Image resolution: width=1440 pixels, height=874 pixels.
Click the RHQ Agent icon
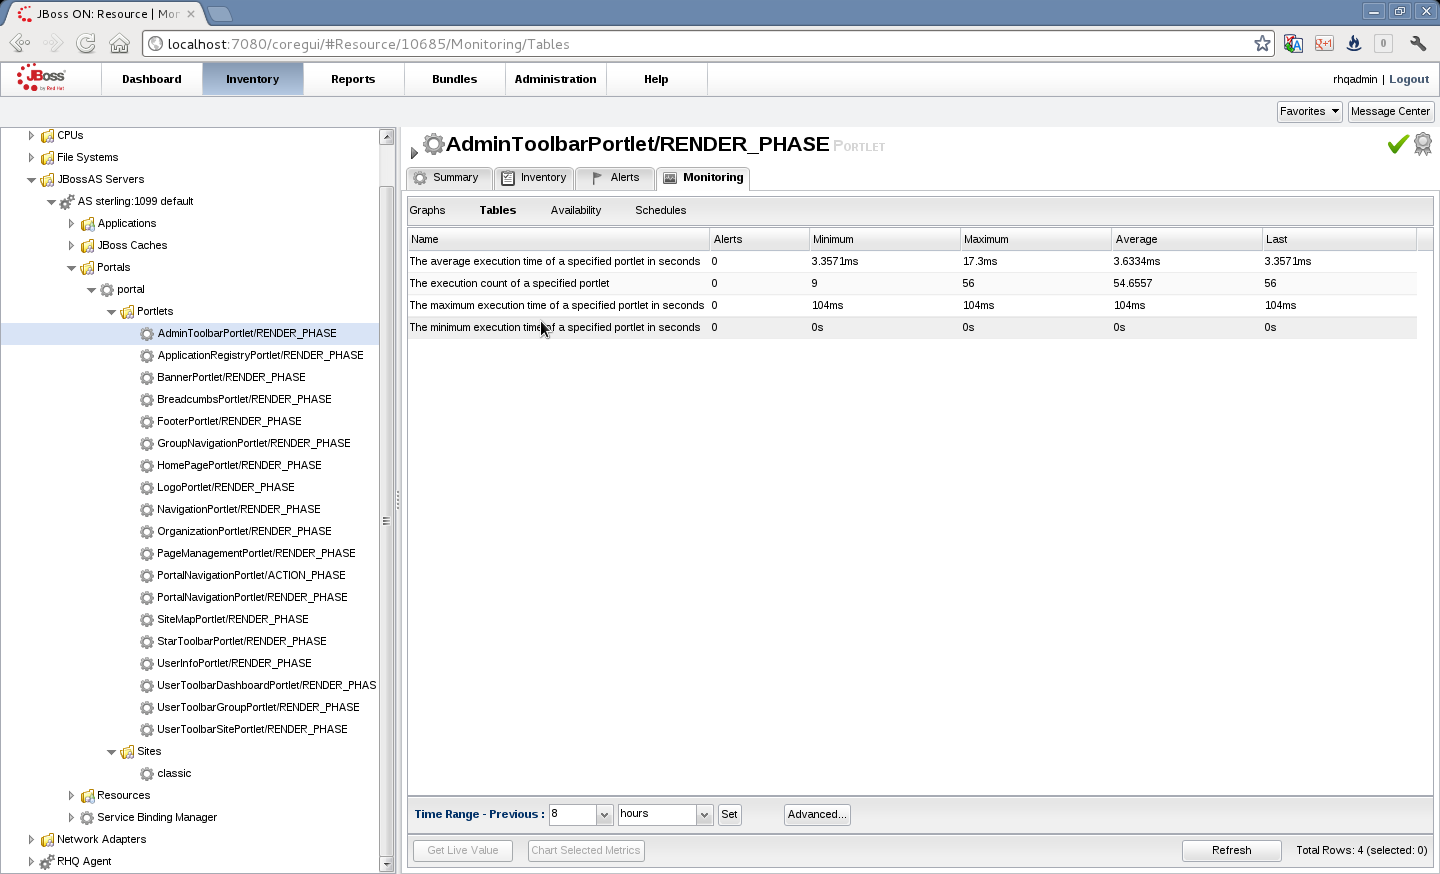click(x=47, y=862)
